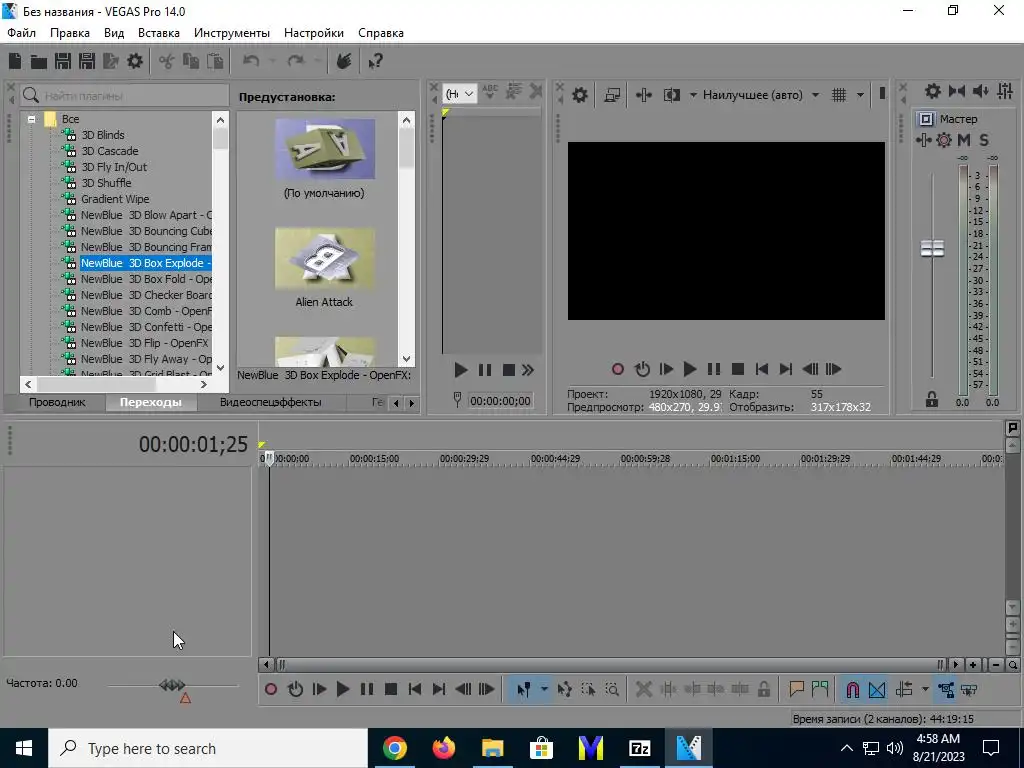The image size is (1024, 768).
Task: Switch to the Видеоспецэффекты tab
Action: 270,402
